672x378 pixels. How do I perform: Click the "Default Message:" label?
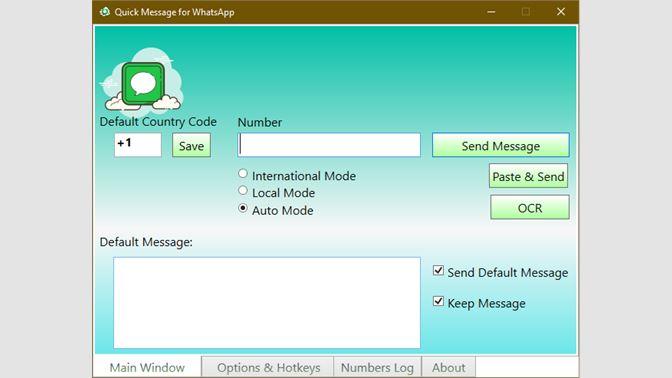tap(146, 242)
